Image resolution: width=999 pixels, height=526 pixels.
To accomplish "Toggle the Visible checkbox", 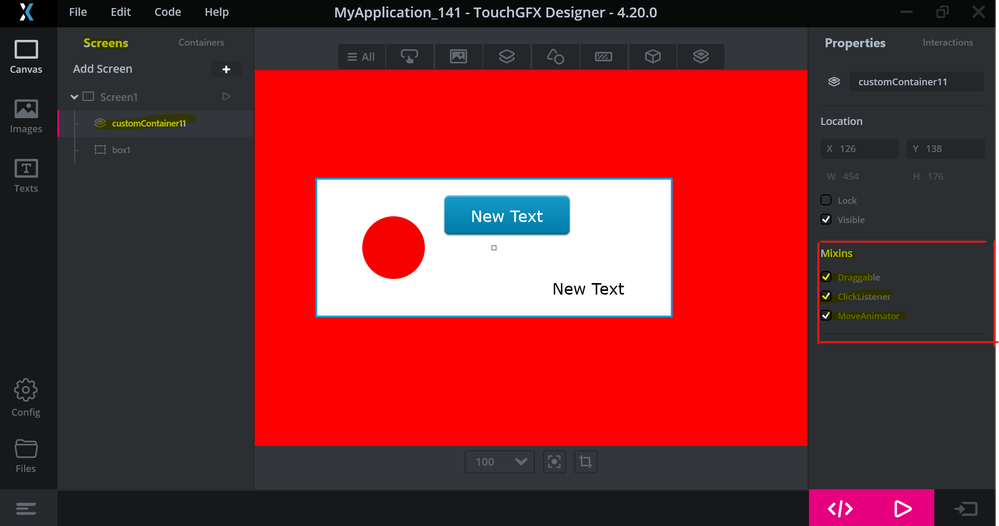I will click(826, 220).
